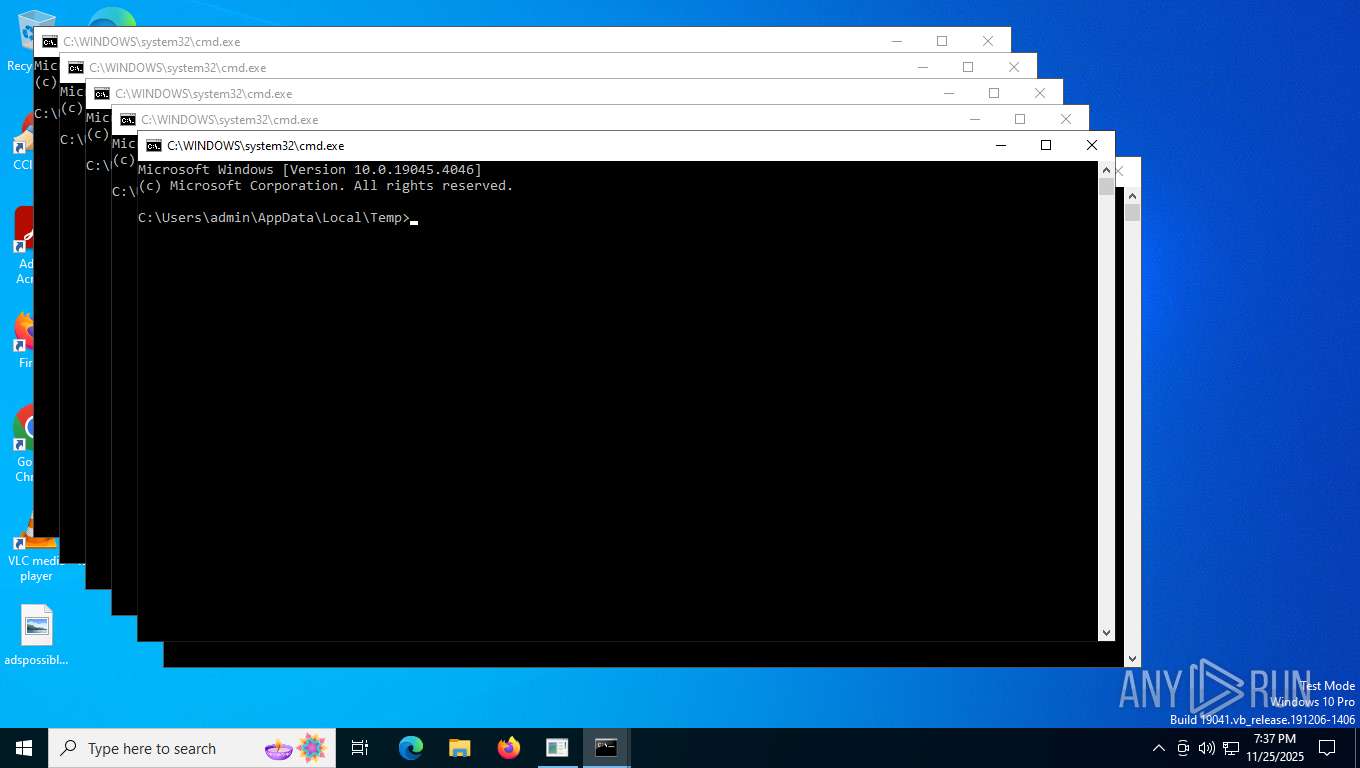The image size is (1360, 768).
Task: Click the system menu icon of the second cmd window
Action: coord(127,119)
